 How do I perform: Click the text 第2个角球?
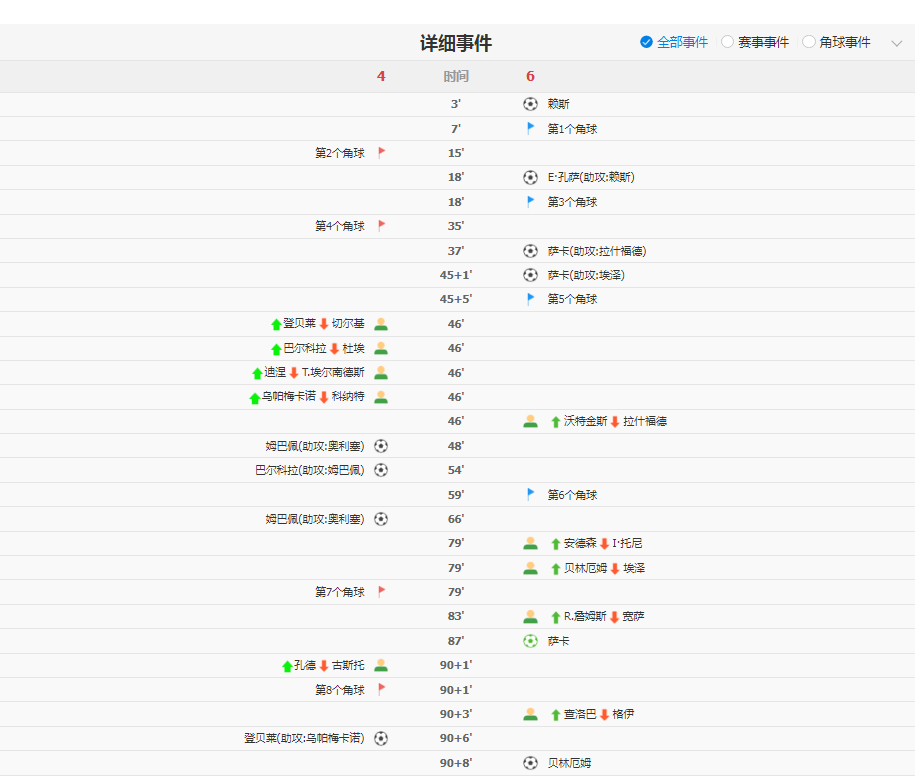(x=340, y=153)
